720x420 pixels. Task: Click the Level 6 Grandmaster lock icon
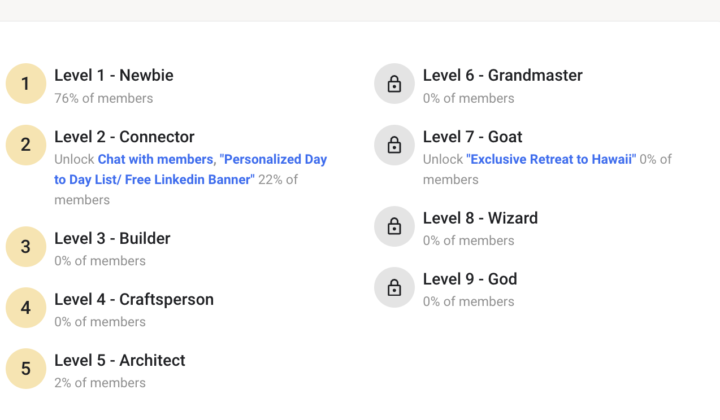[x=394, y=84]
